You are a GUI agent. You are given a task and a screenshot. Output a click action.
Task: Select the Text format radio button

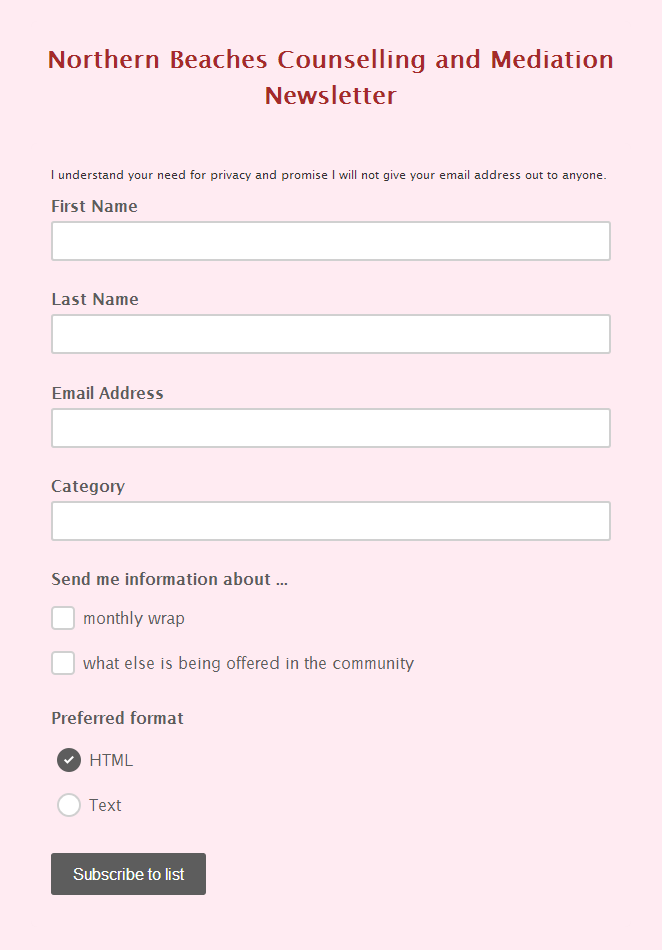click(68, 805)
